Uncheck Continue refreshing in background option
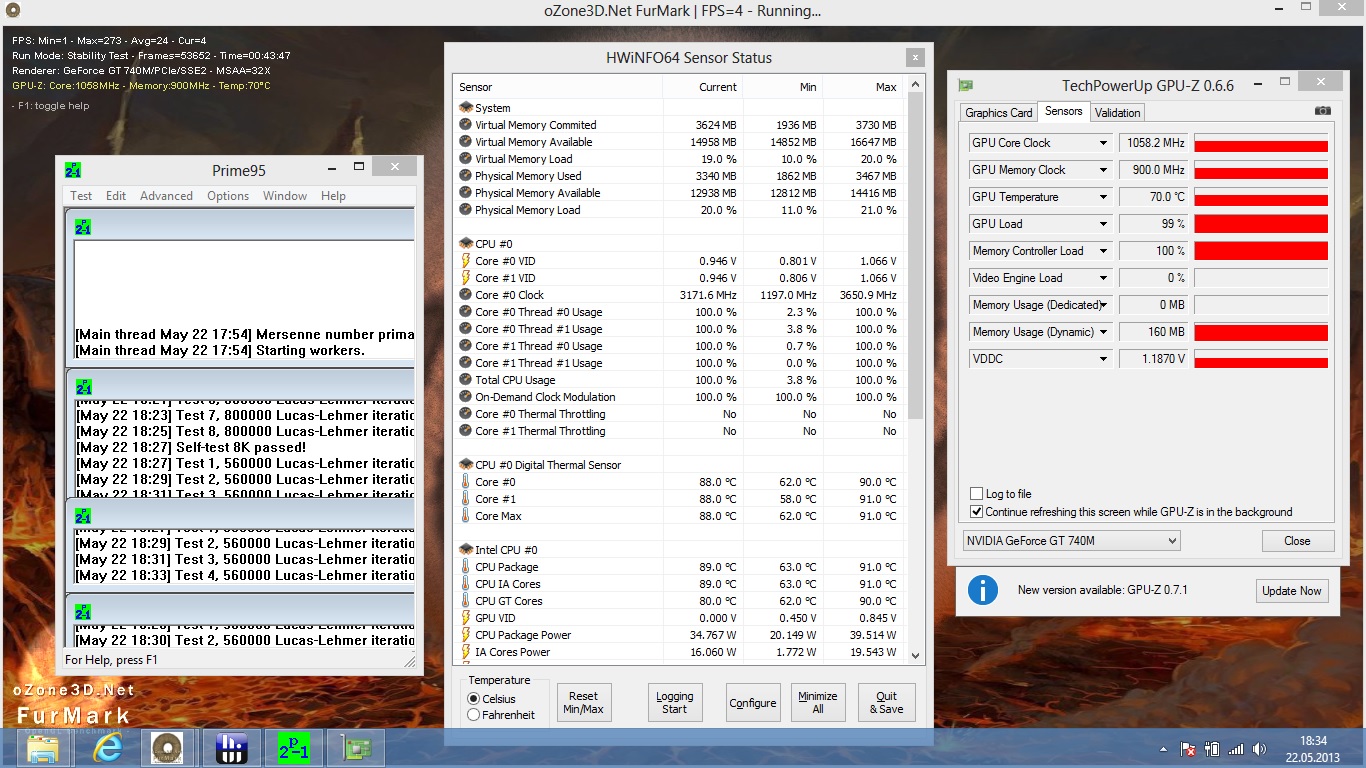The image size is (1366, 768). (x=977, y=512)
